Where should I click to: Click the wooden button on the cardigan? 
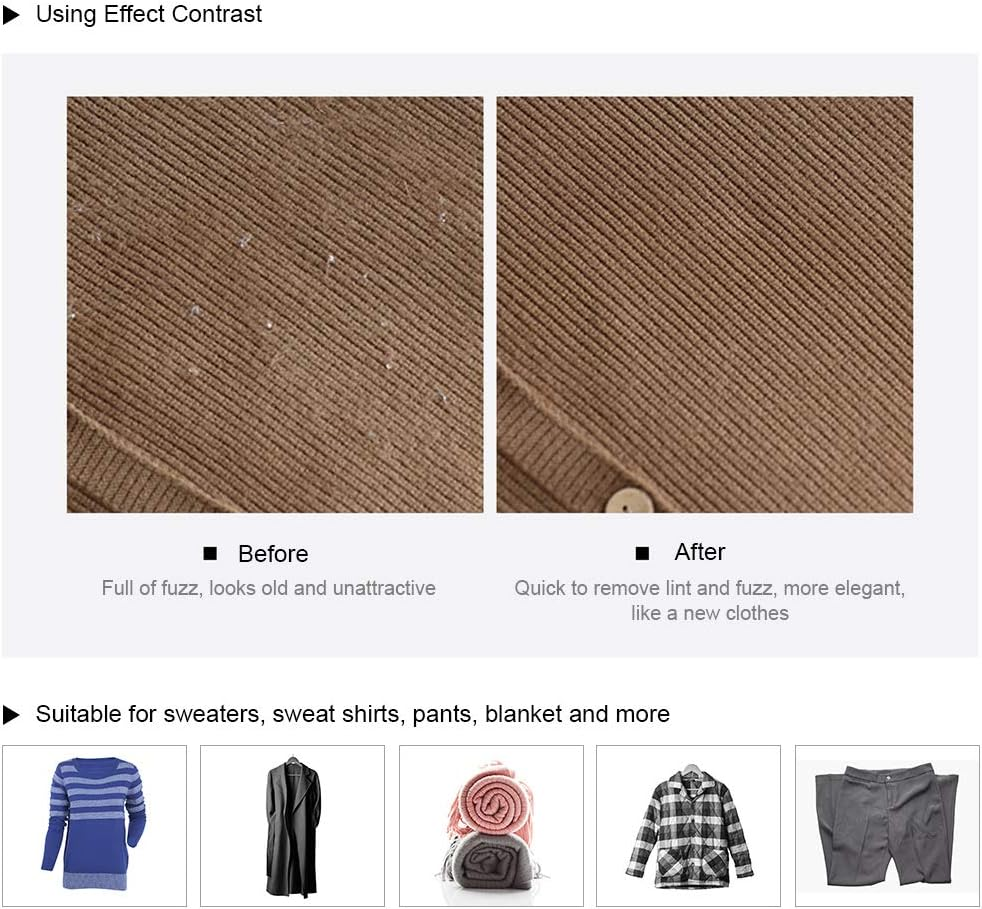point(630,500)
